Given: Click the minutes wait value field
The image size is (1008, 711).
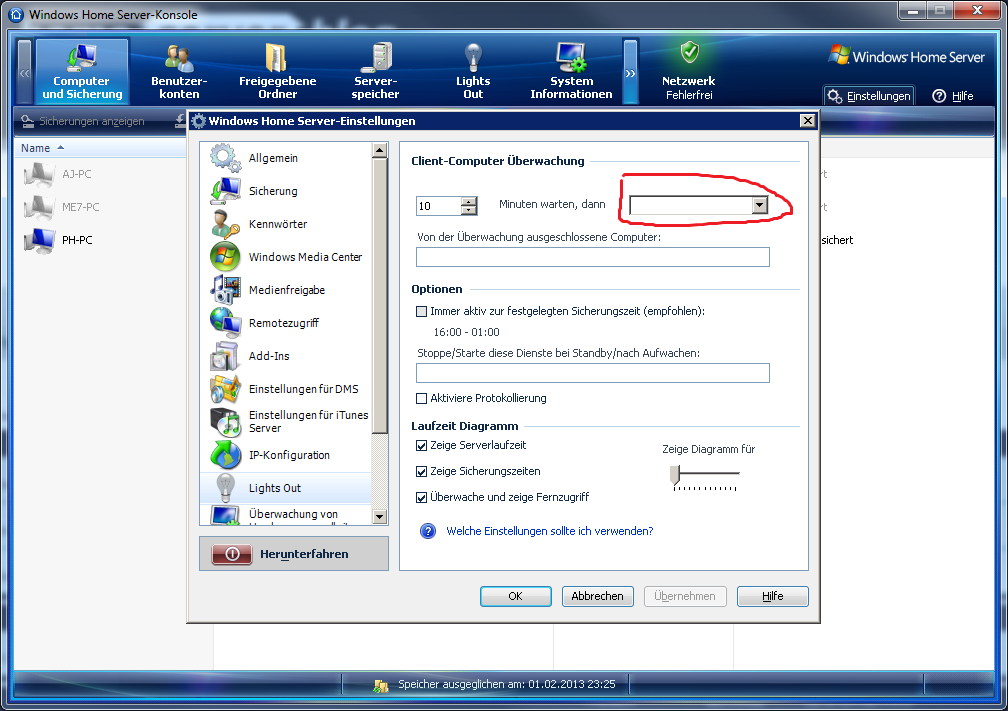Looking at the screenshot, I should (x=439, y=206).
